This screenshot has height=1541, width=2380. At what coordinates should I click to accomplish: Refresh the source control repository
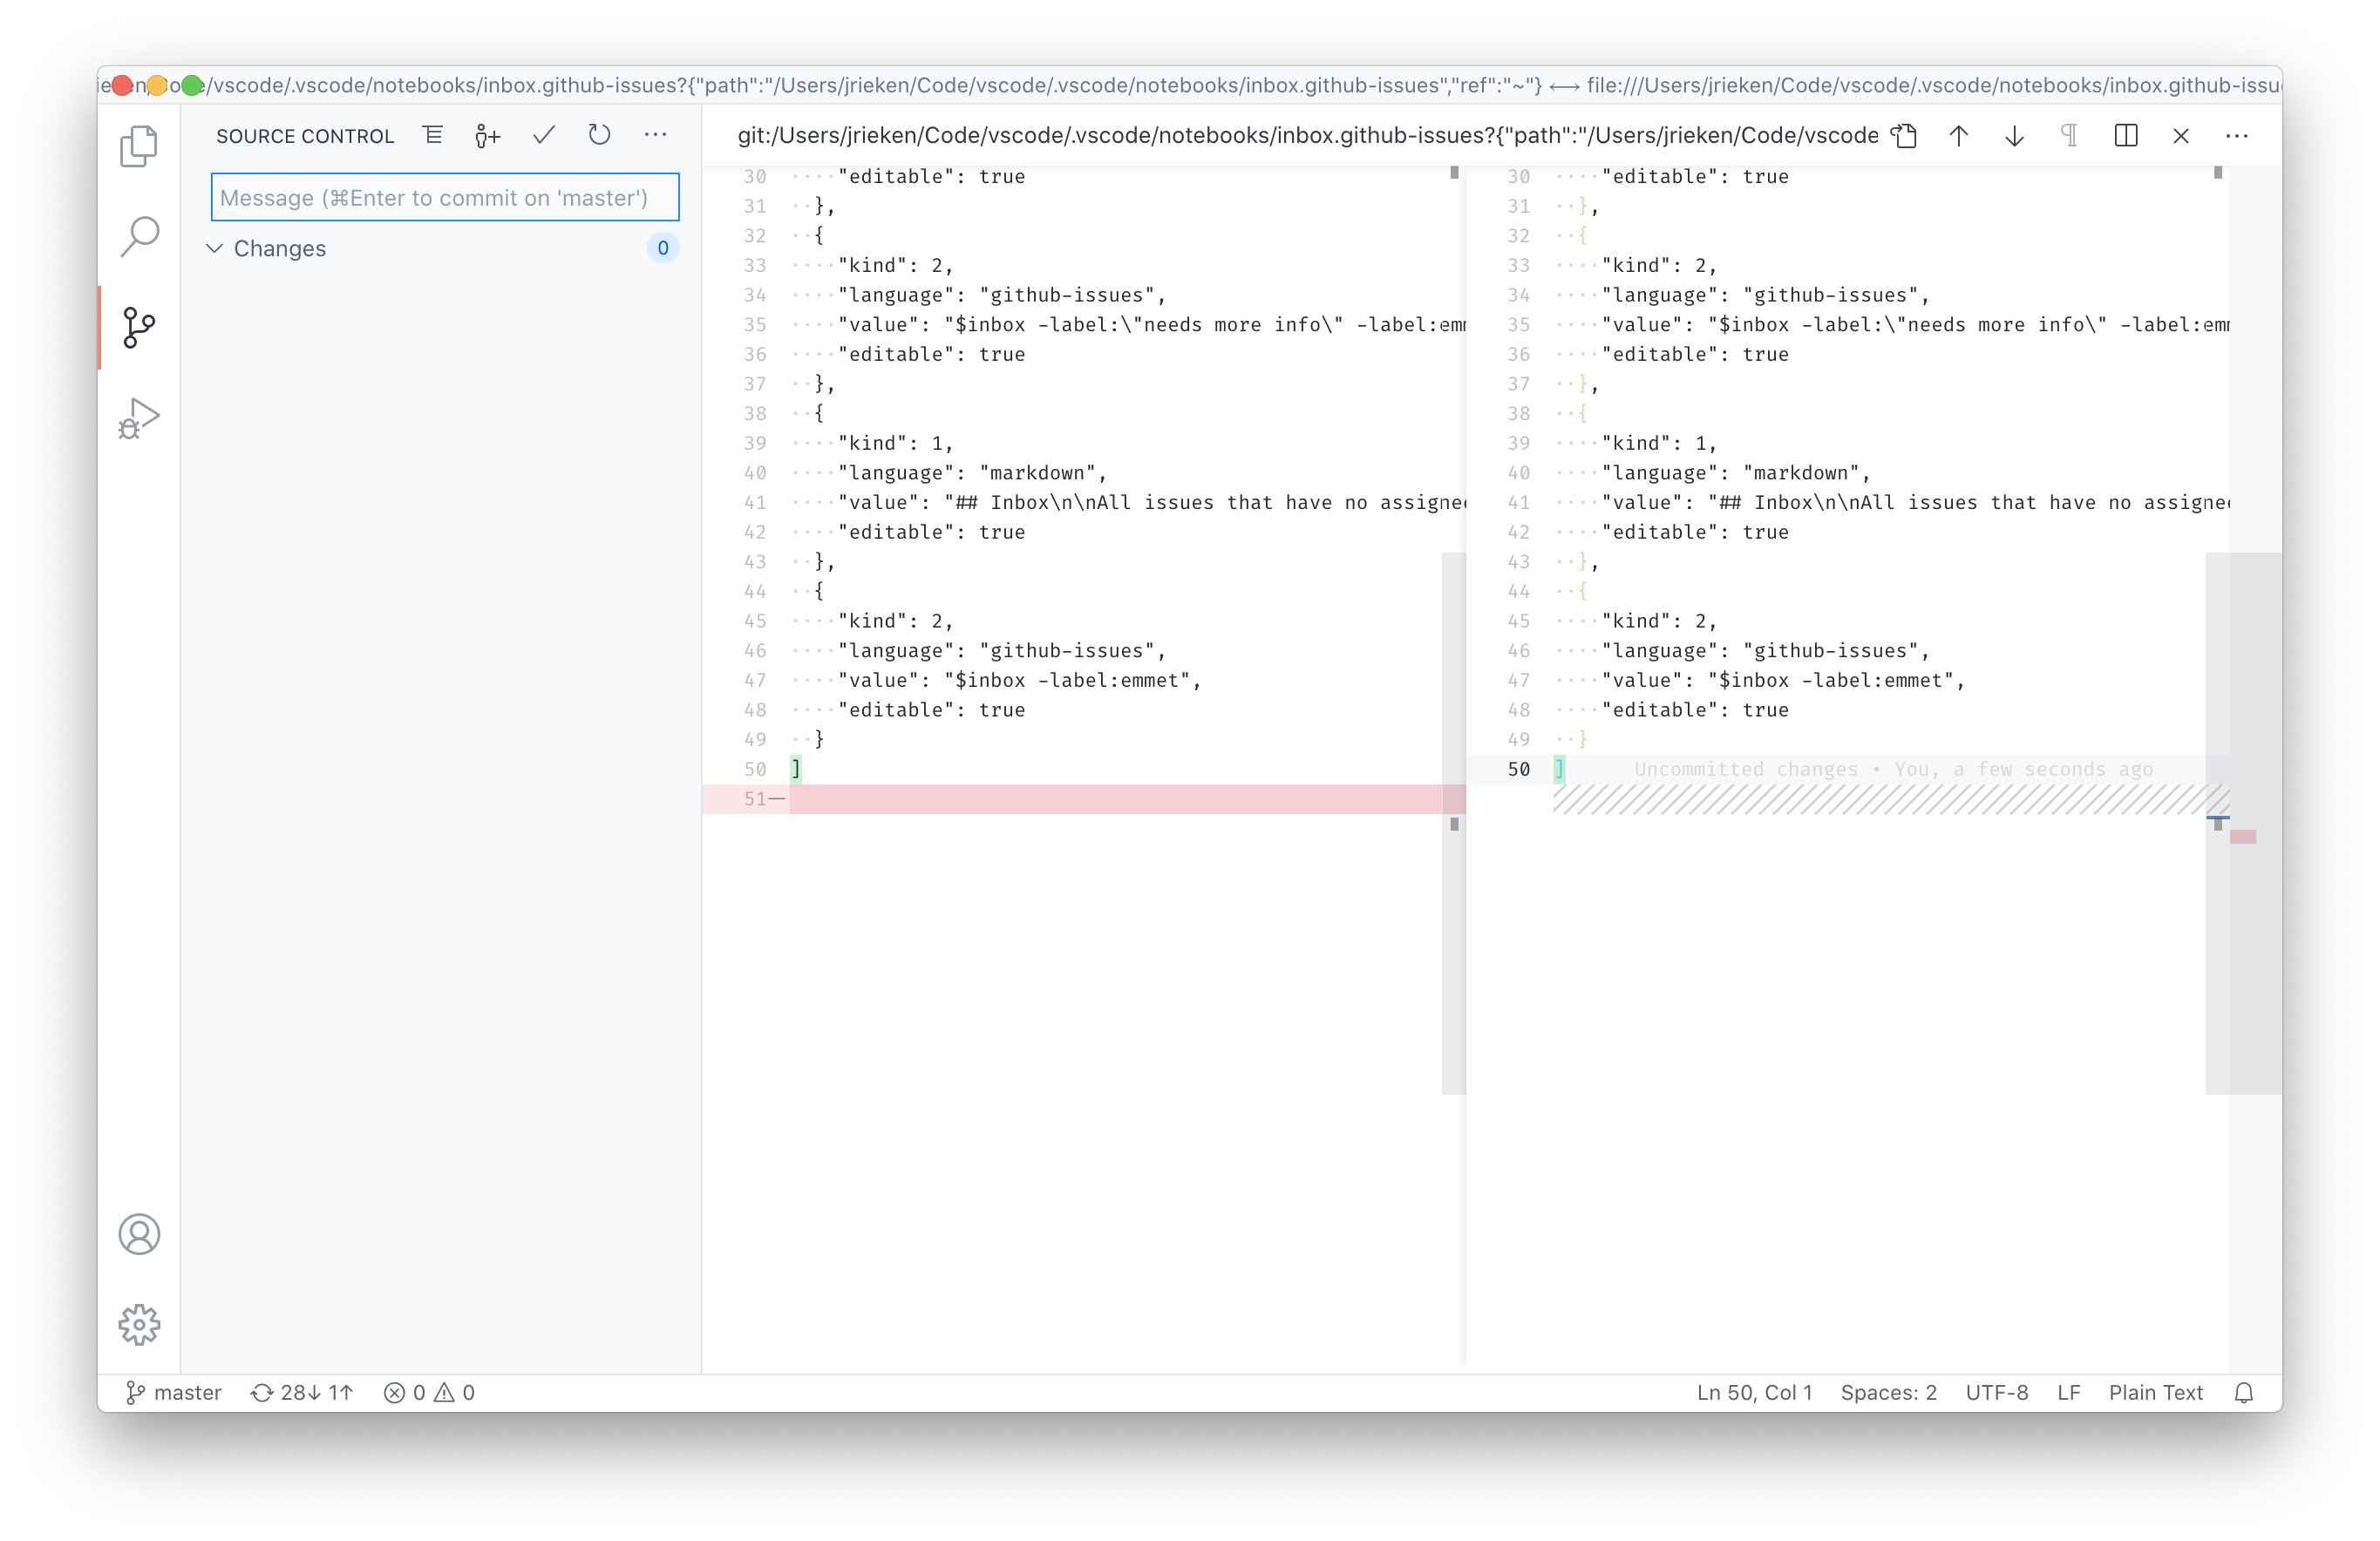(x=599, y=135)
